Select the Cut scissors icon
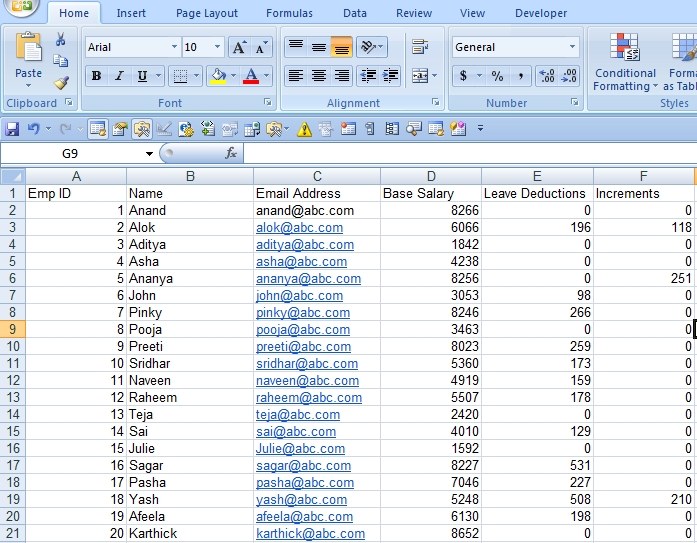 tap(61, 39)
